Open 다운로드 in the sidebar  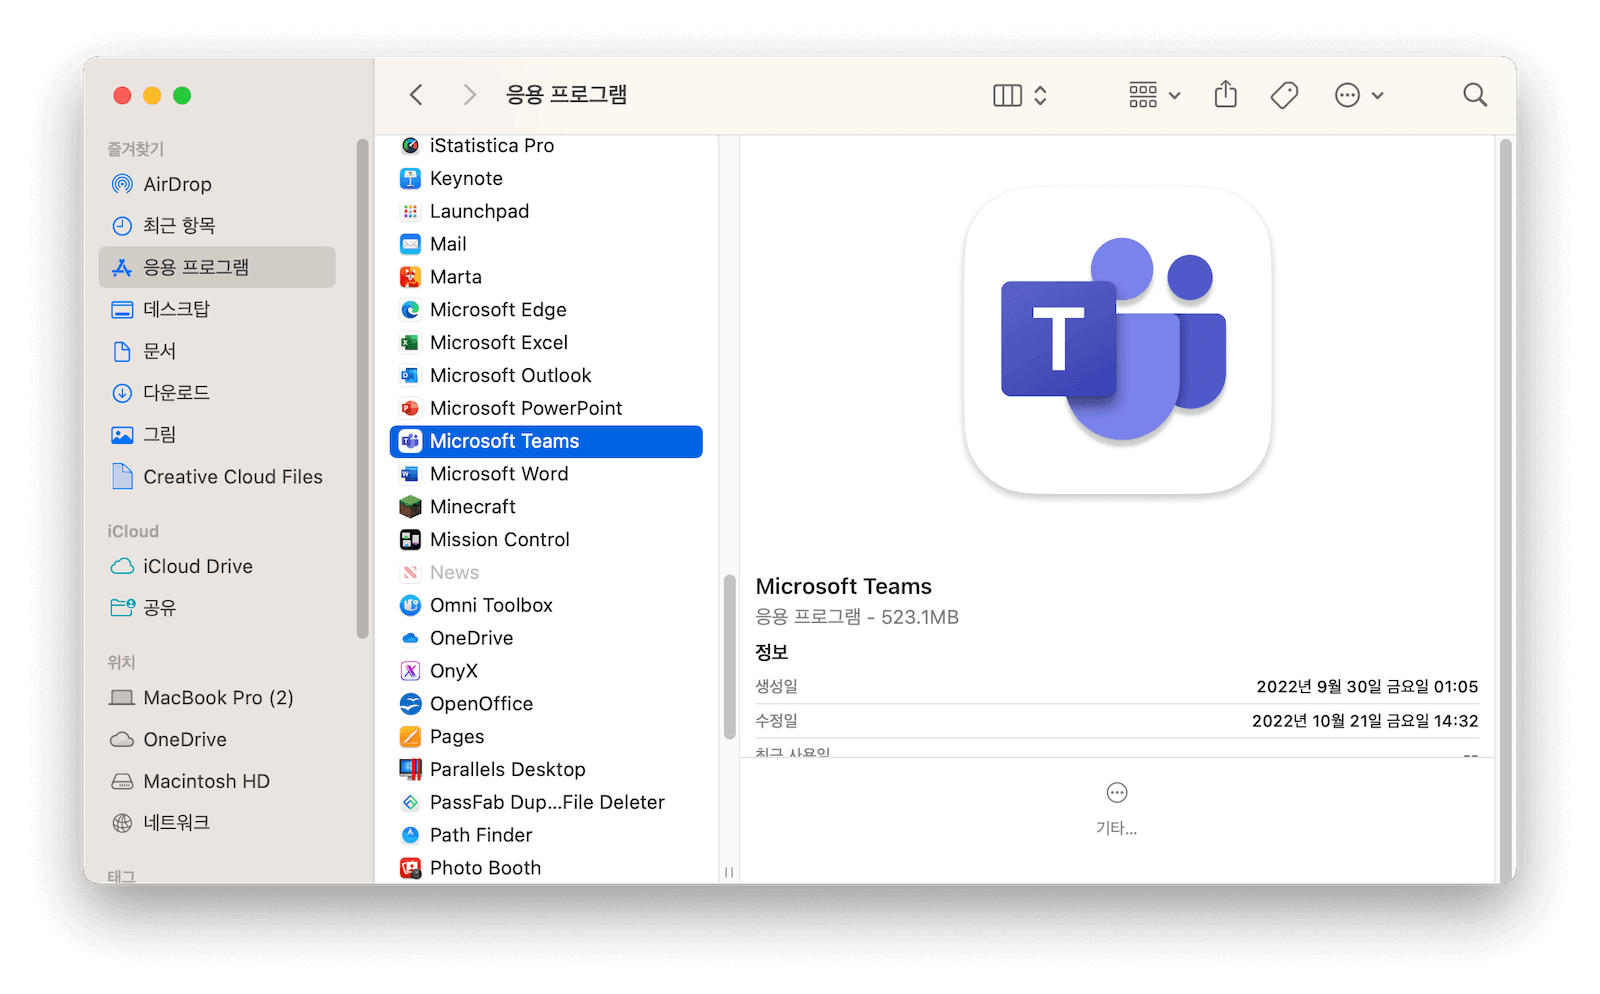217,393
